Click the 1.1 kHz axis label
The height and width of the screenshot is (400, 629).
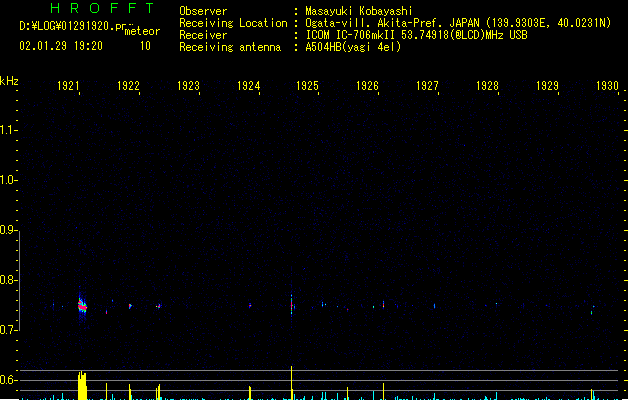[x=8, y=130]
